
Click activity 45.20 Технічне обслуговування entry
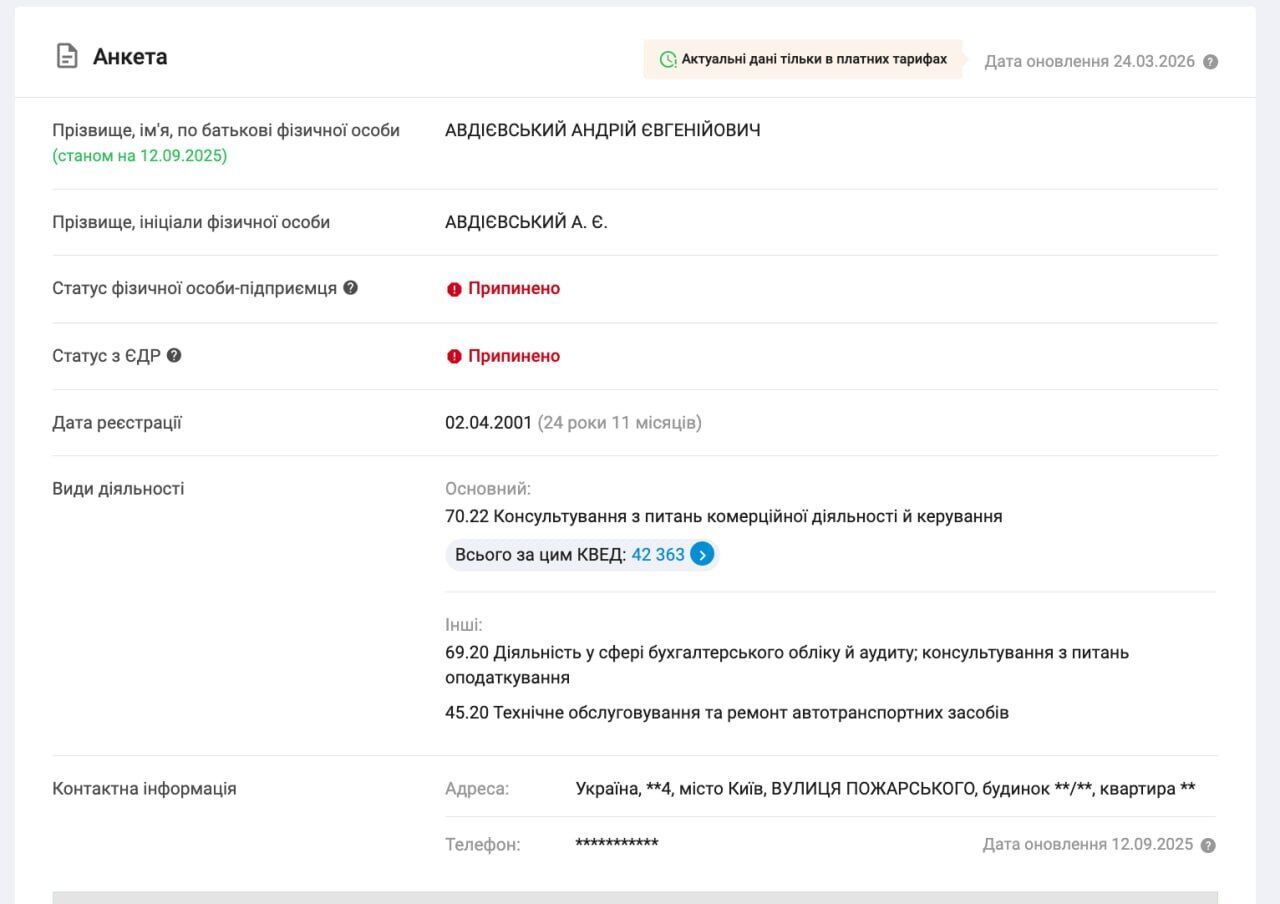tap(726, 713)
